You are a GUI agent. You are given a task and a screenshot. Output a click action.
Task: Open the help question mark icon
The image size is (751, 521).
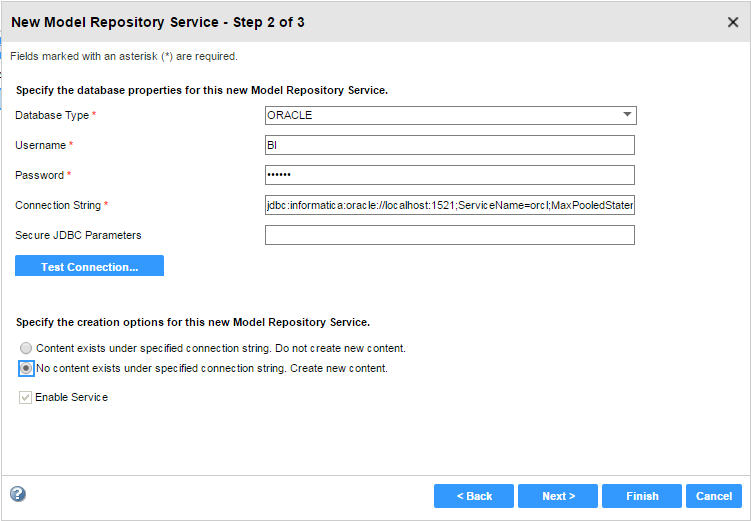[17, 494]
